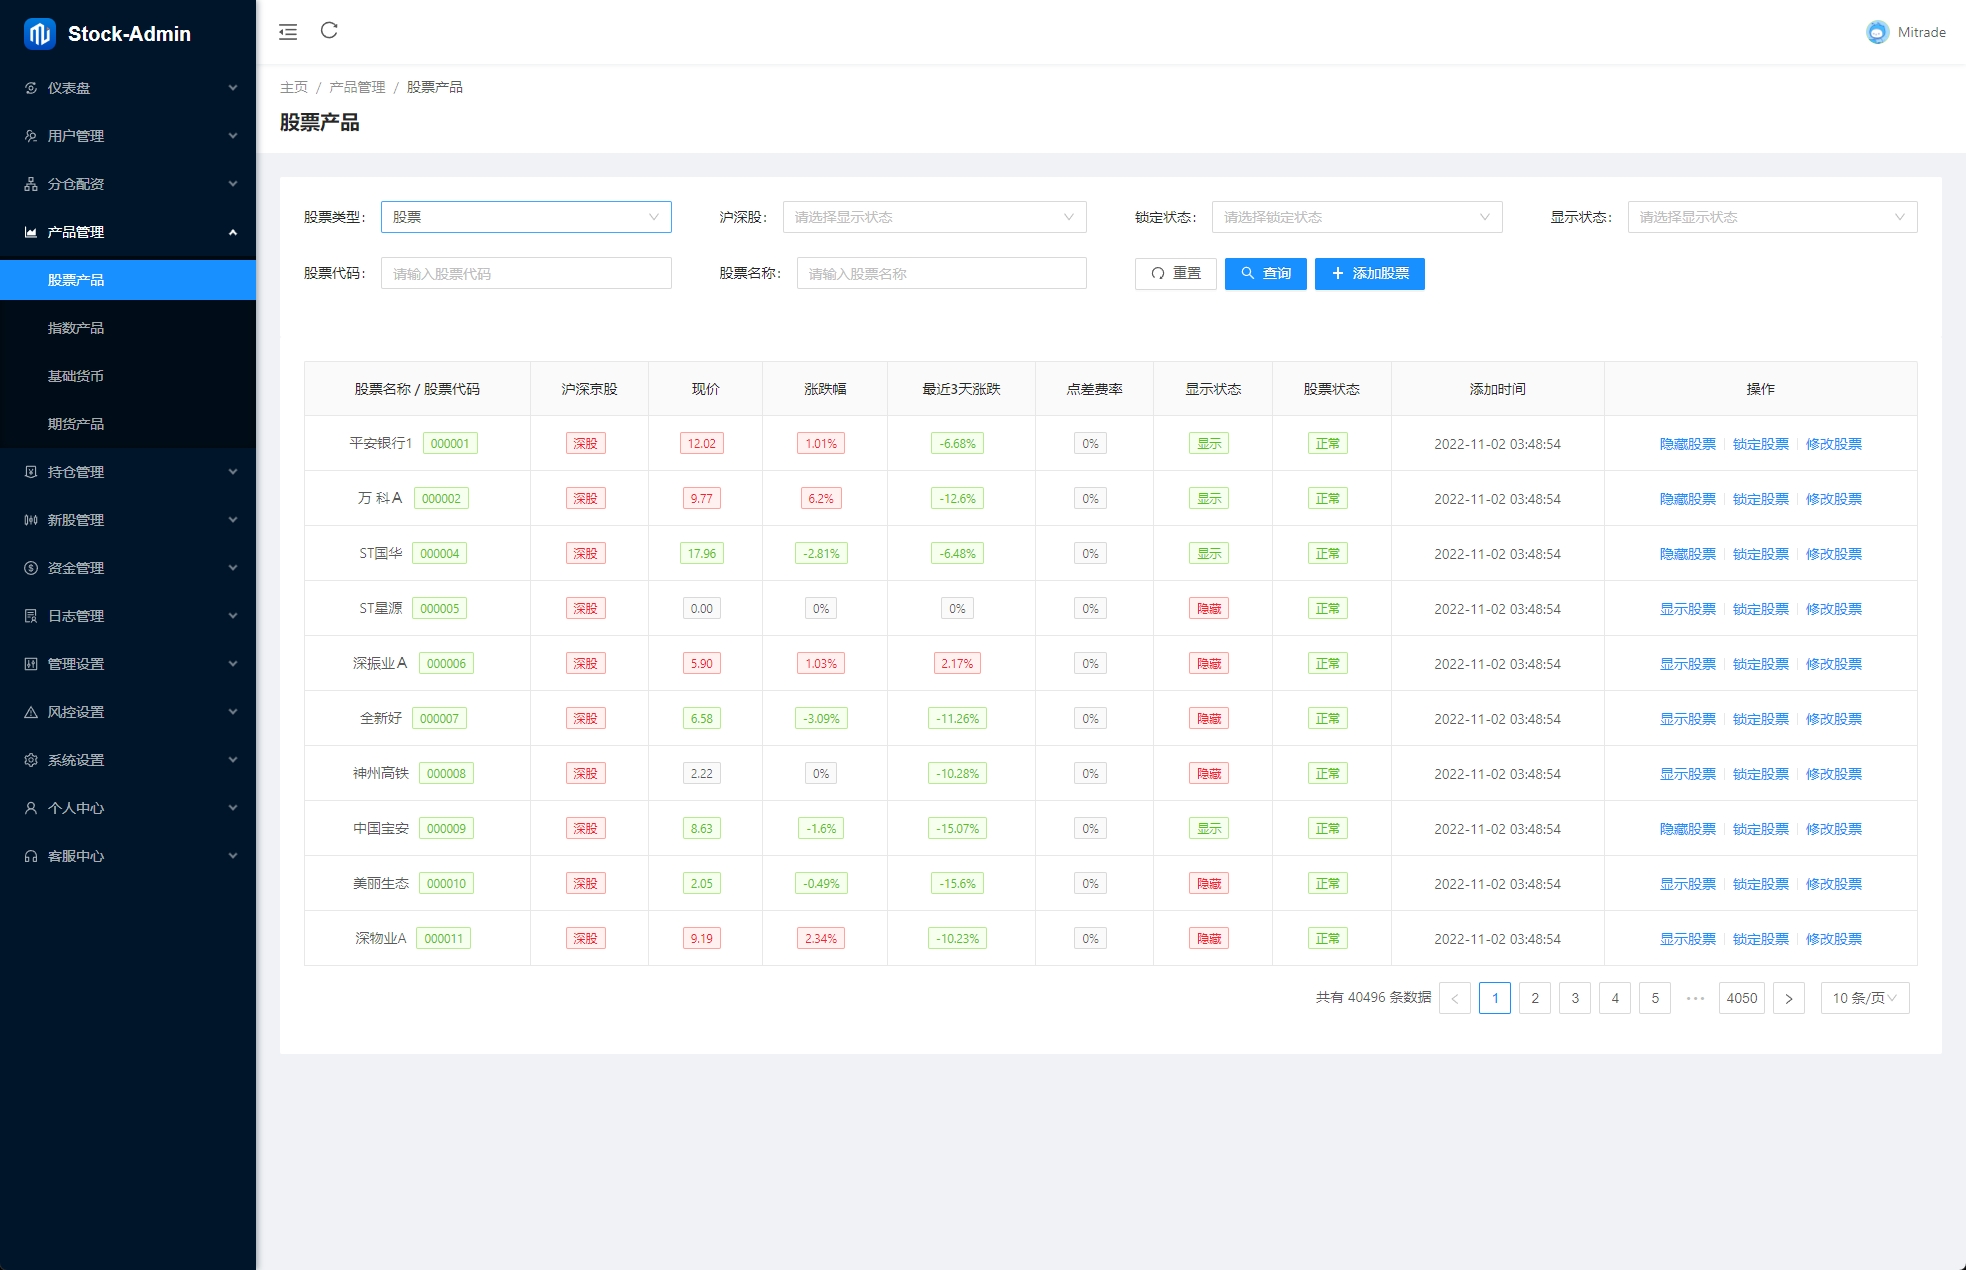The height and width of the screenshot is (1270, 1966).
Task: Open the 锁定状态 dropdown selector
Action: [1356, 217]
